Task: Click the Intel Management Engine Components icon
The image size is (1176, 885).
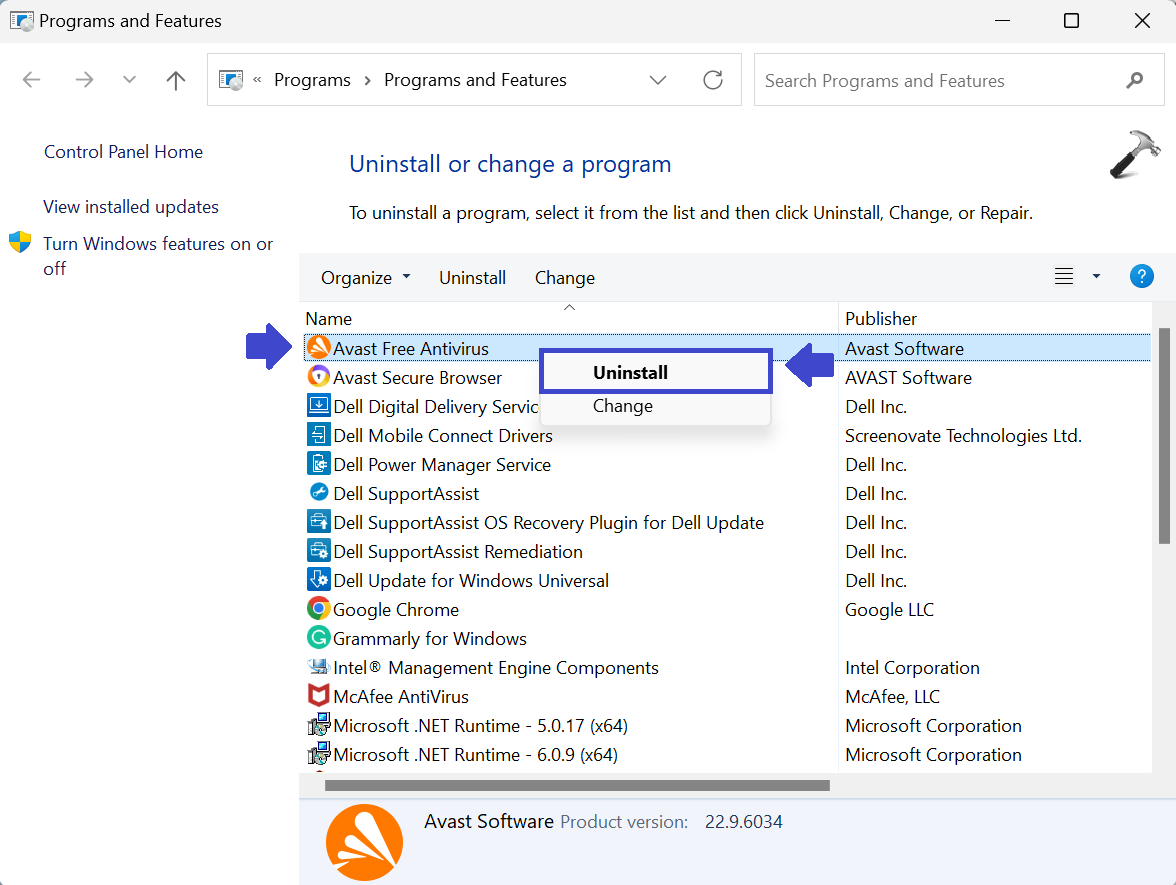Action: click(319, 667)
